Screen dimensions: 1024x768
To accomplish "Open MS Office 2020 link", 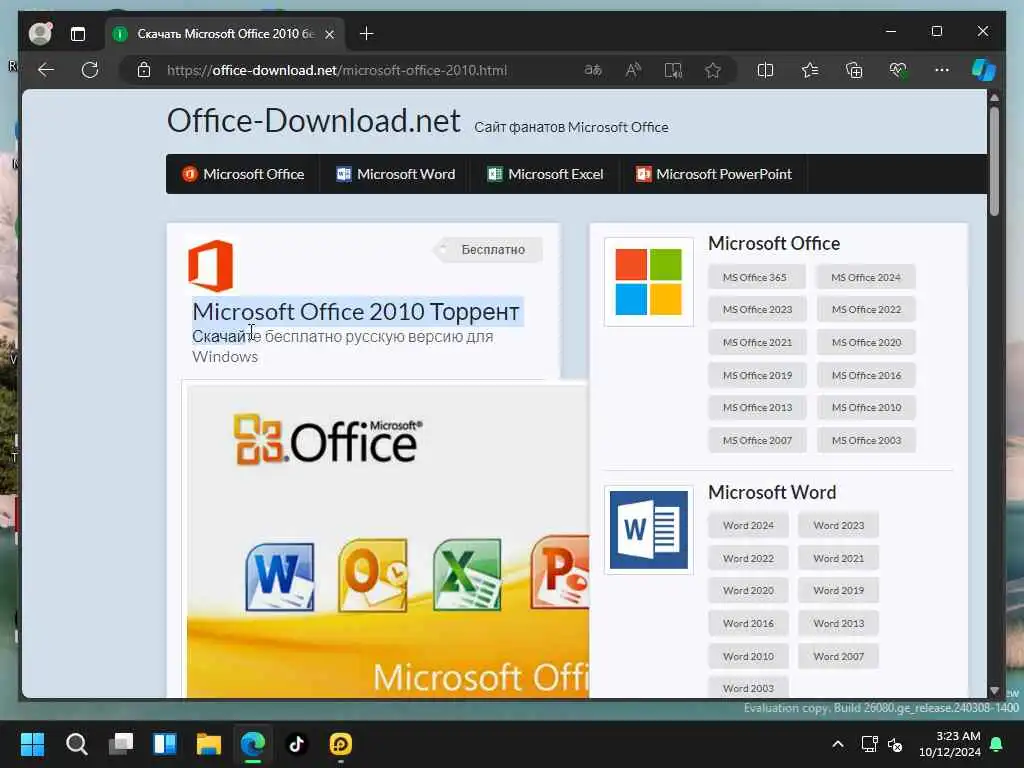I will coord(866,342).
